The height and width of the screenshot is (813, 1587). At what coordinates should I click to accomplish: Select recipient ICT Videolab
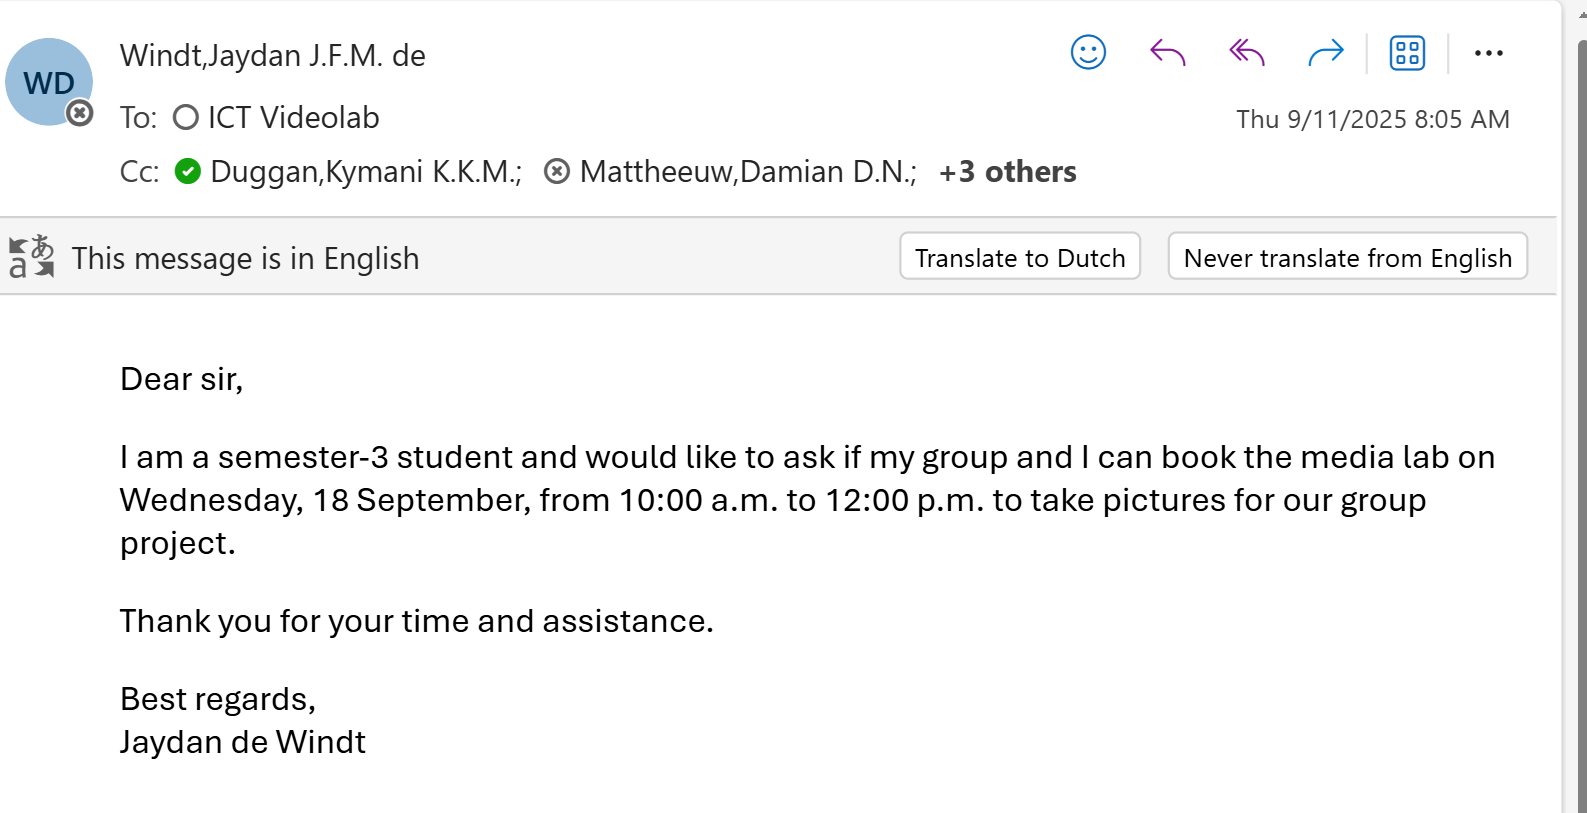click(292, 117)
